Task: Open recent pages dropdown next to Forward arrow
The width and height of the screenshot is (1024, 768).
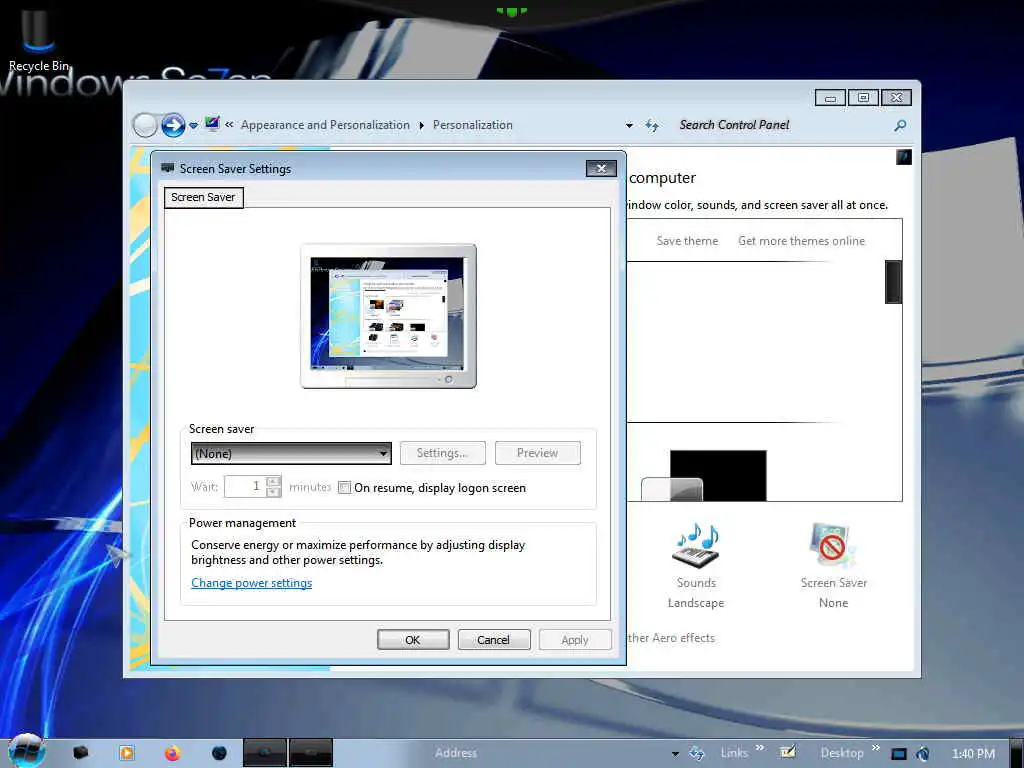Action: (x=194, y=125)
